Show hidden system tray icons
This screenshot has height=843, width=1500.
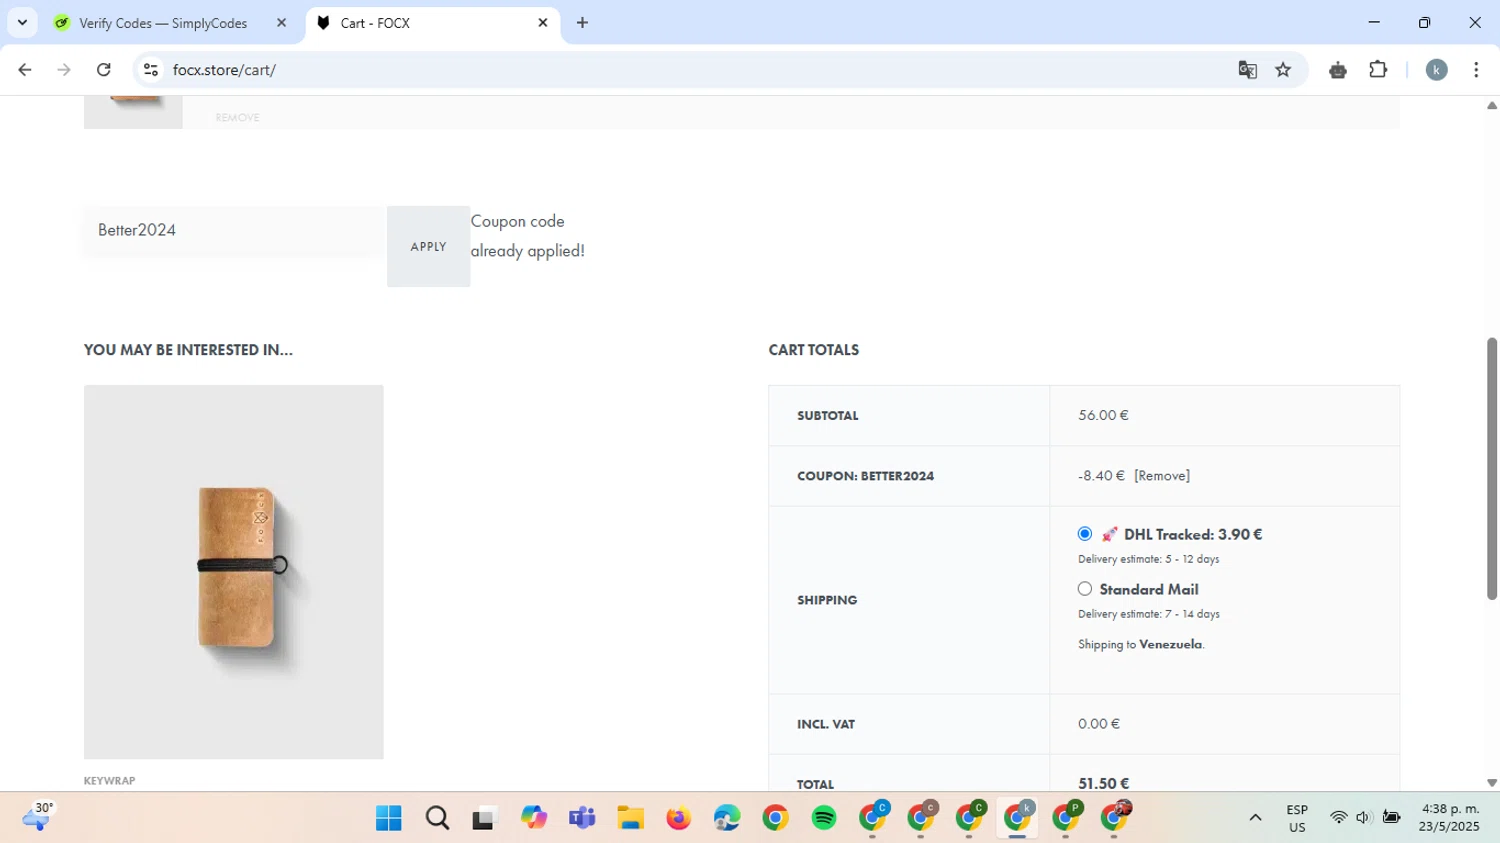point(1255,818)
